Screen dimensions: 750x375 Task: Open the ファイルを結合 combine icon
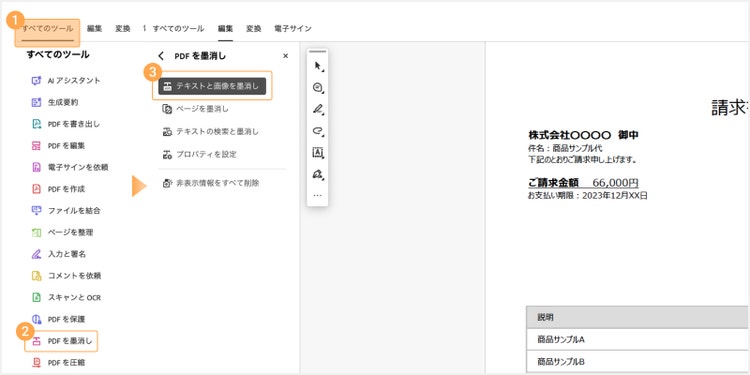tap(36, 210)
